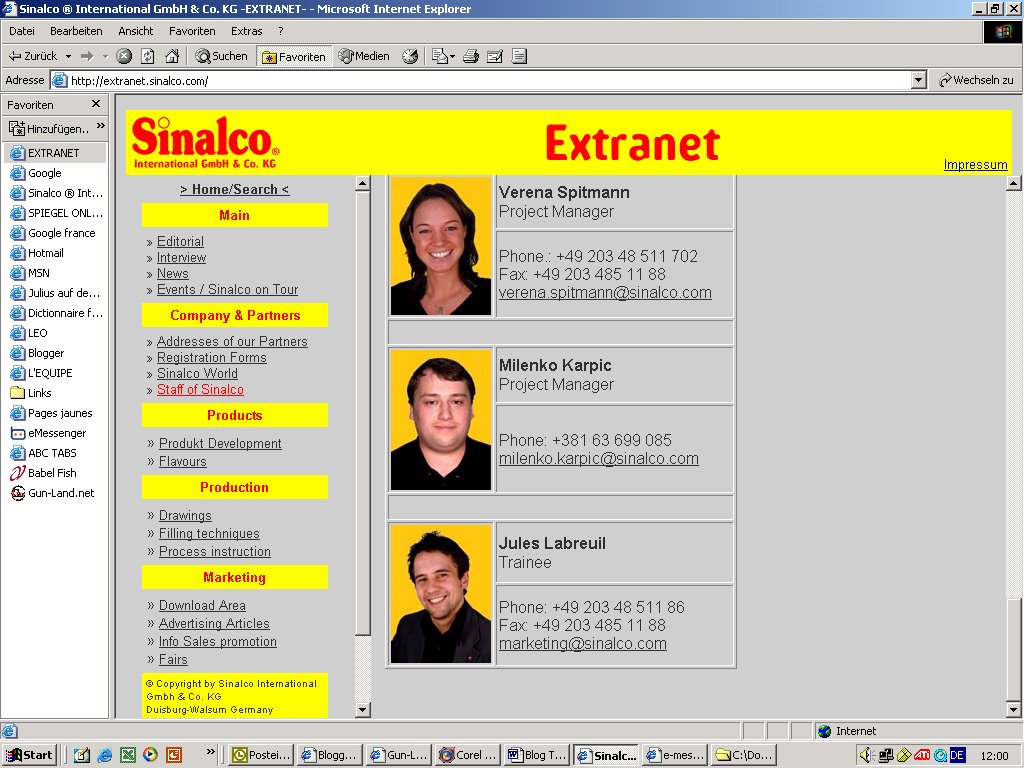
Task: Click the History toolbar icon
Action: (409, 56)
